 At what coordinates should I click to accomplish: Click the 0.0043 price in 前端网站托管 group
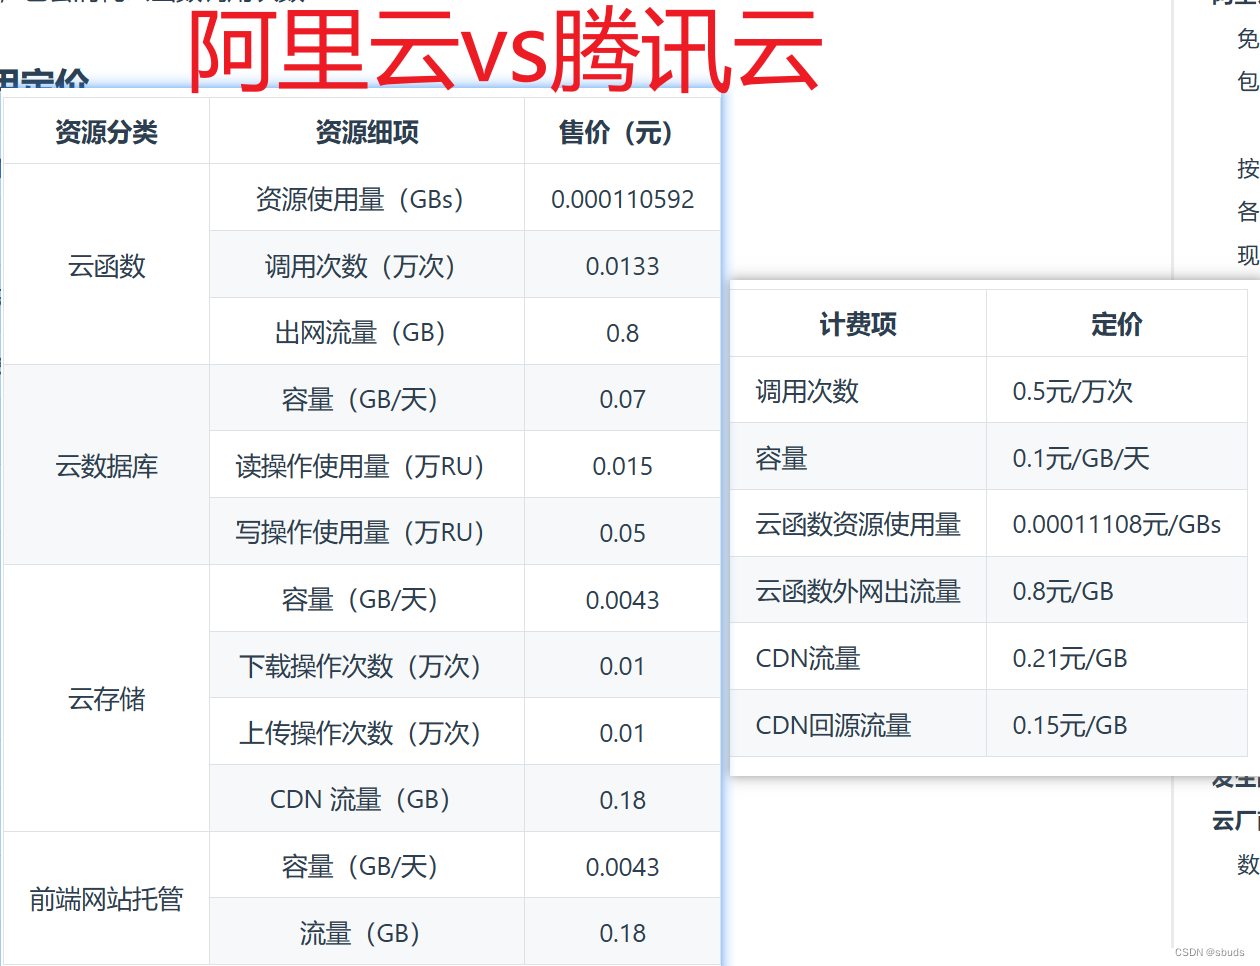[622, 866]
